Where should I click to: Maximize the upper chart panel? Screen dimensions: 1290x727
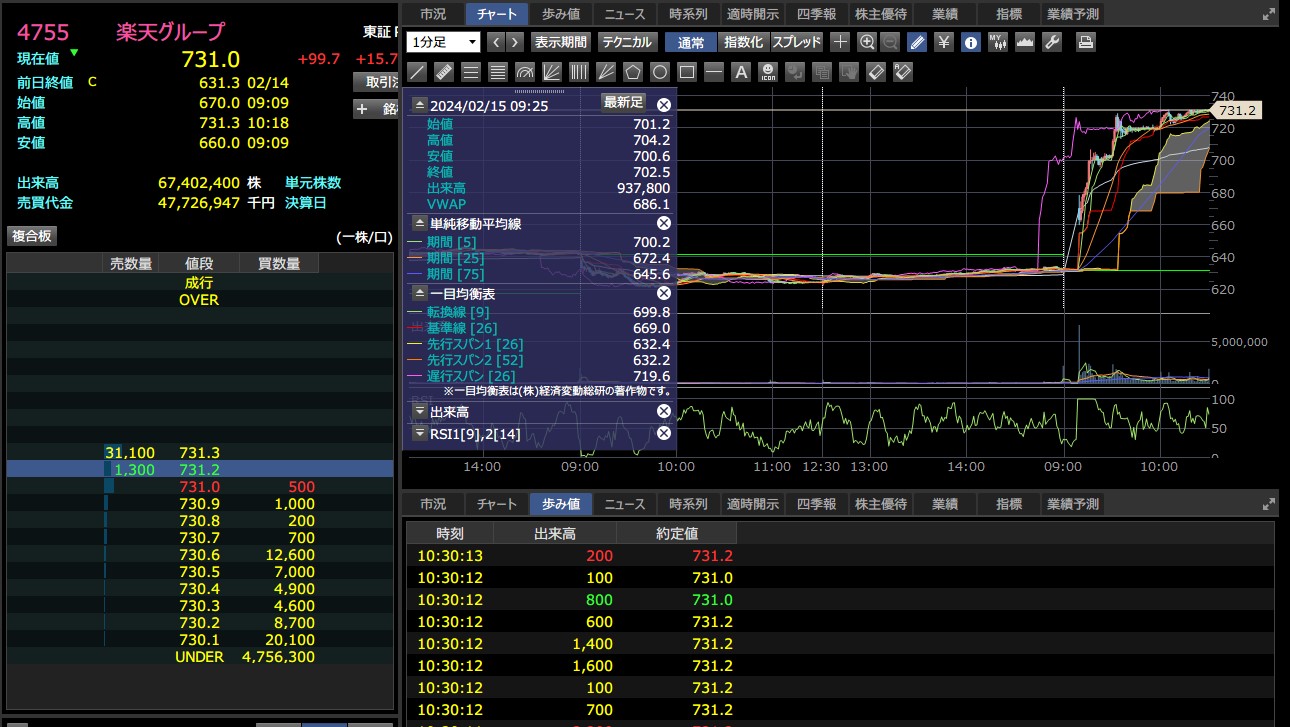pyautogui.click(x=1269, y=14)
